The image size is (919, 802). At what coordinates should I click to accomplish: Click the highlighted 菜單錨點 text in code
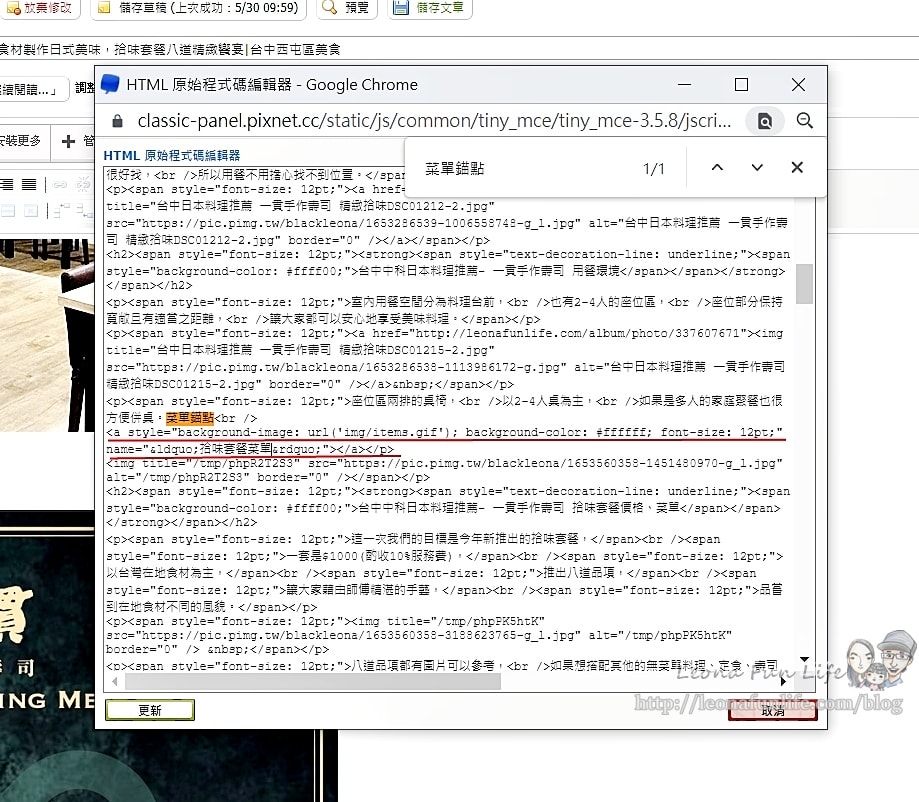(191, 417)
